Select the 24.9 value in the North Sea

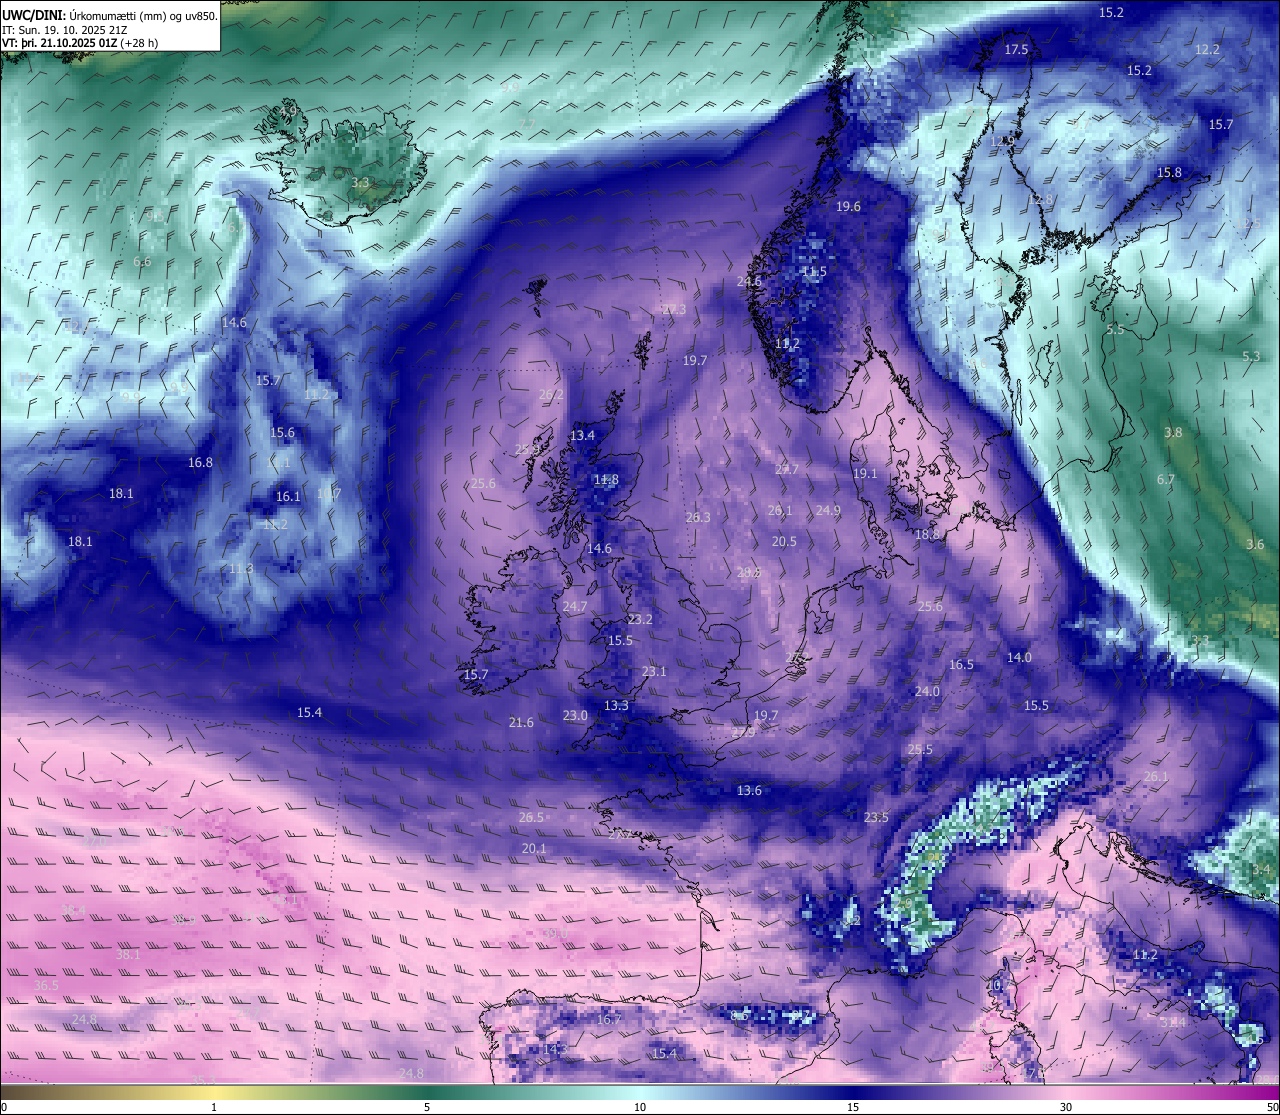(828, 511)
